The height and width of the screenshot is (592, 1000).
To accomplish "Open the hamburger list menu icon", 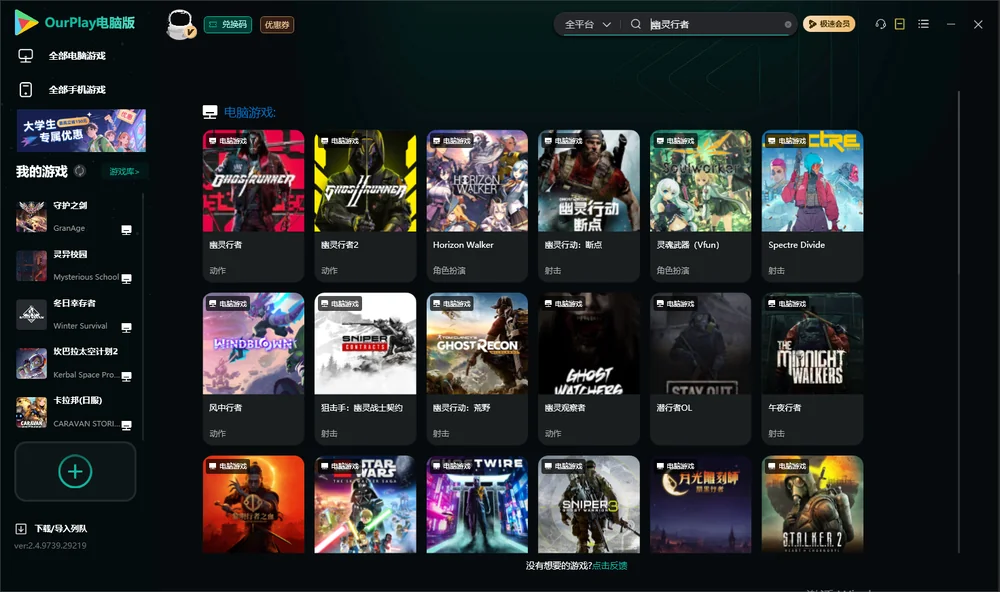I will (x=923, y=24).
